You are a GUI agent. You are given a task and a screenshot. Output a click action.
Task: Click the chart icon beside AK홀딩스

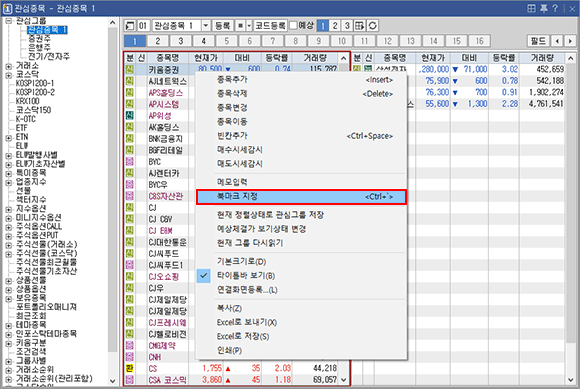pyautogui.click(x=129, y=127)
